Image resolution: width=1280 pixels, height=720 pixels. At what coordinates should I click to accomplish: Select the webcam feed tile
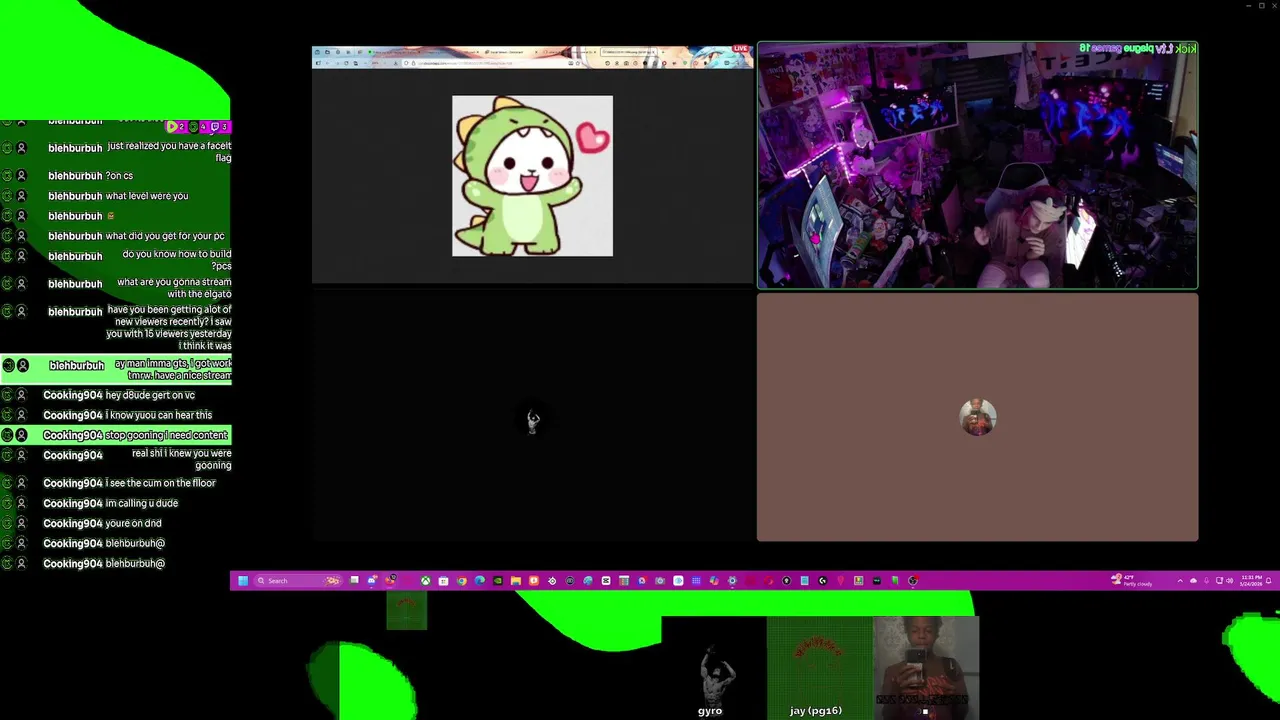pos(977,165)
